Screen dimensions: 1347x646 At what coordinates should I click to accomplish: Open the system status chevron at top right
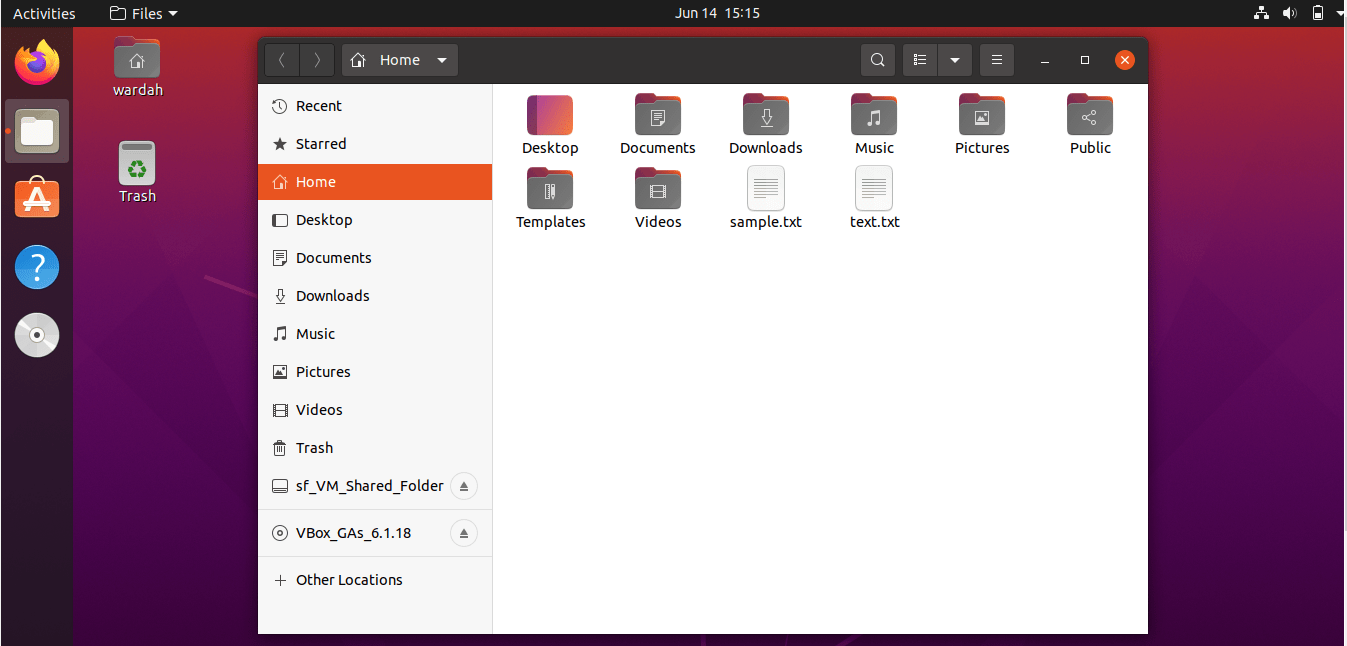coord(1338,13)
